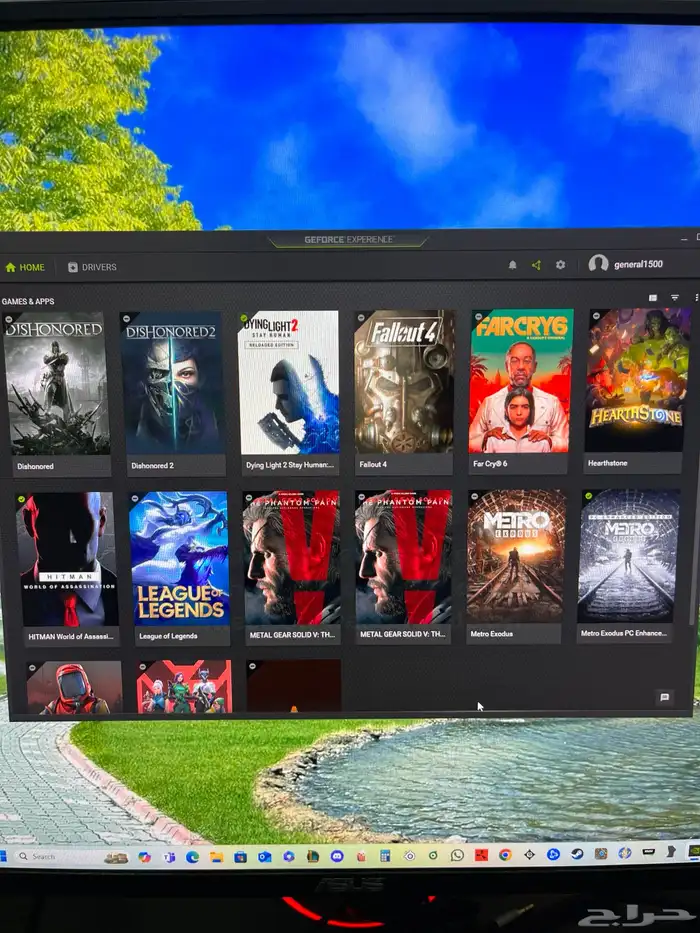Click the 'Dishonored 2' title label
Viewport: 700px width, 933px height.
pyautogui.click(x=152, y=465)
